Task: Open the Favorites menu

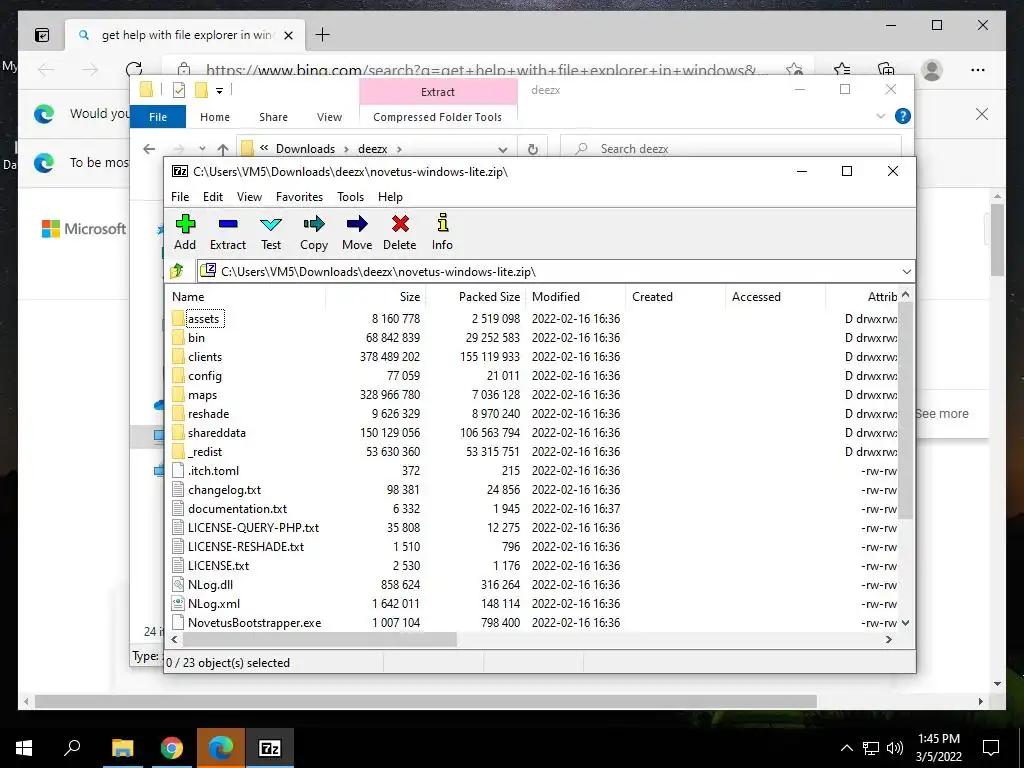Action: 299,197
